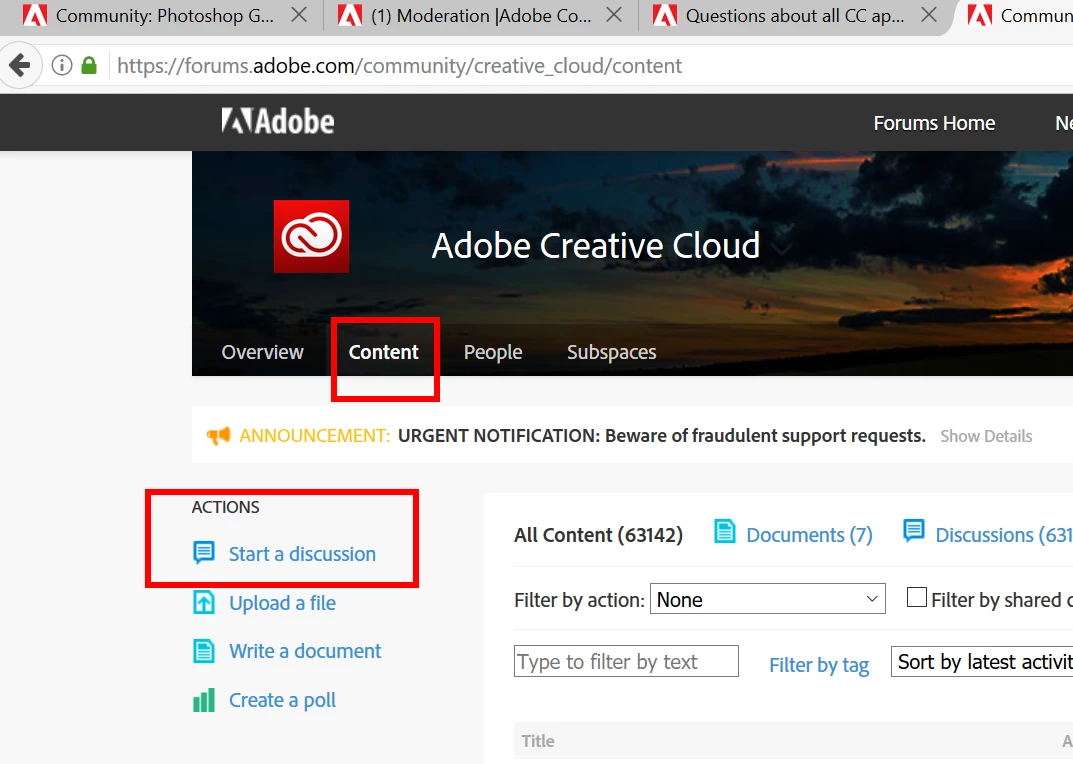
Task: Filter by Documents (7)
Action: coord(809,535)
